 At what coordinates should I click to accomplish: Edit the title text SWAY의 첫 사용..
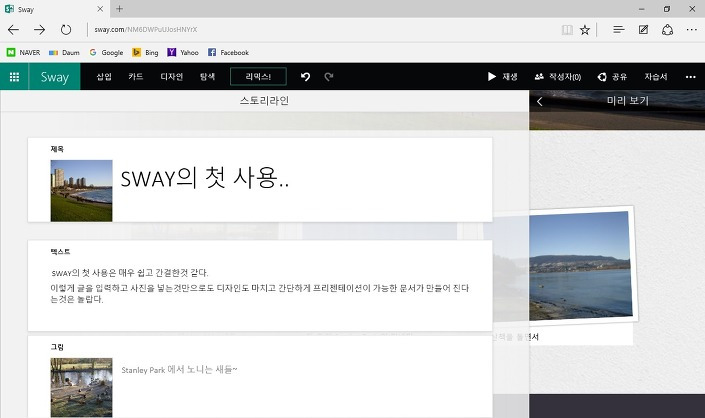(205, 178)
